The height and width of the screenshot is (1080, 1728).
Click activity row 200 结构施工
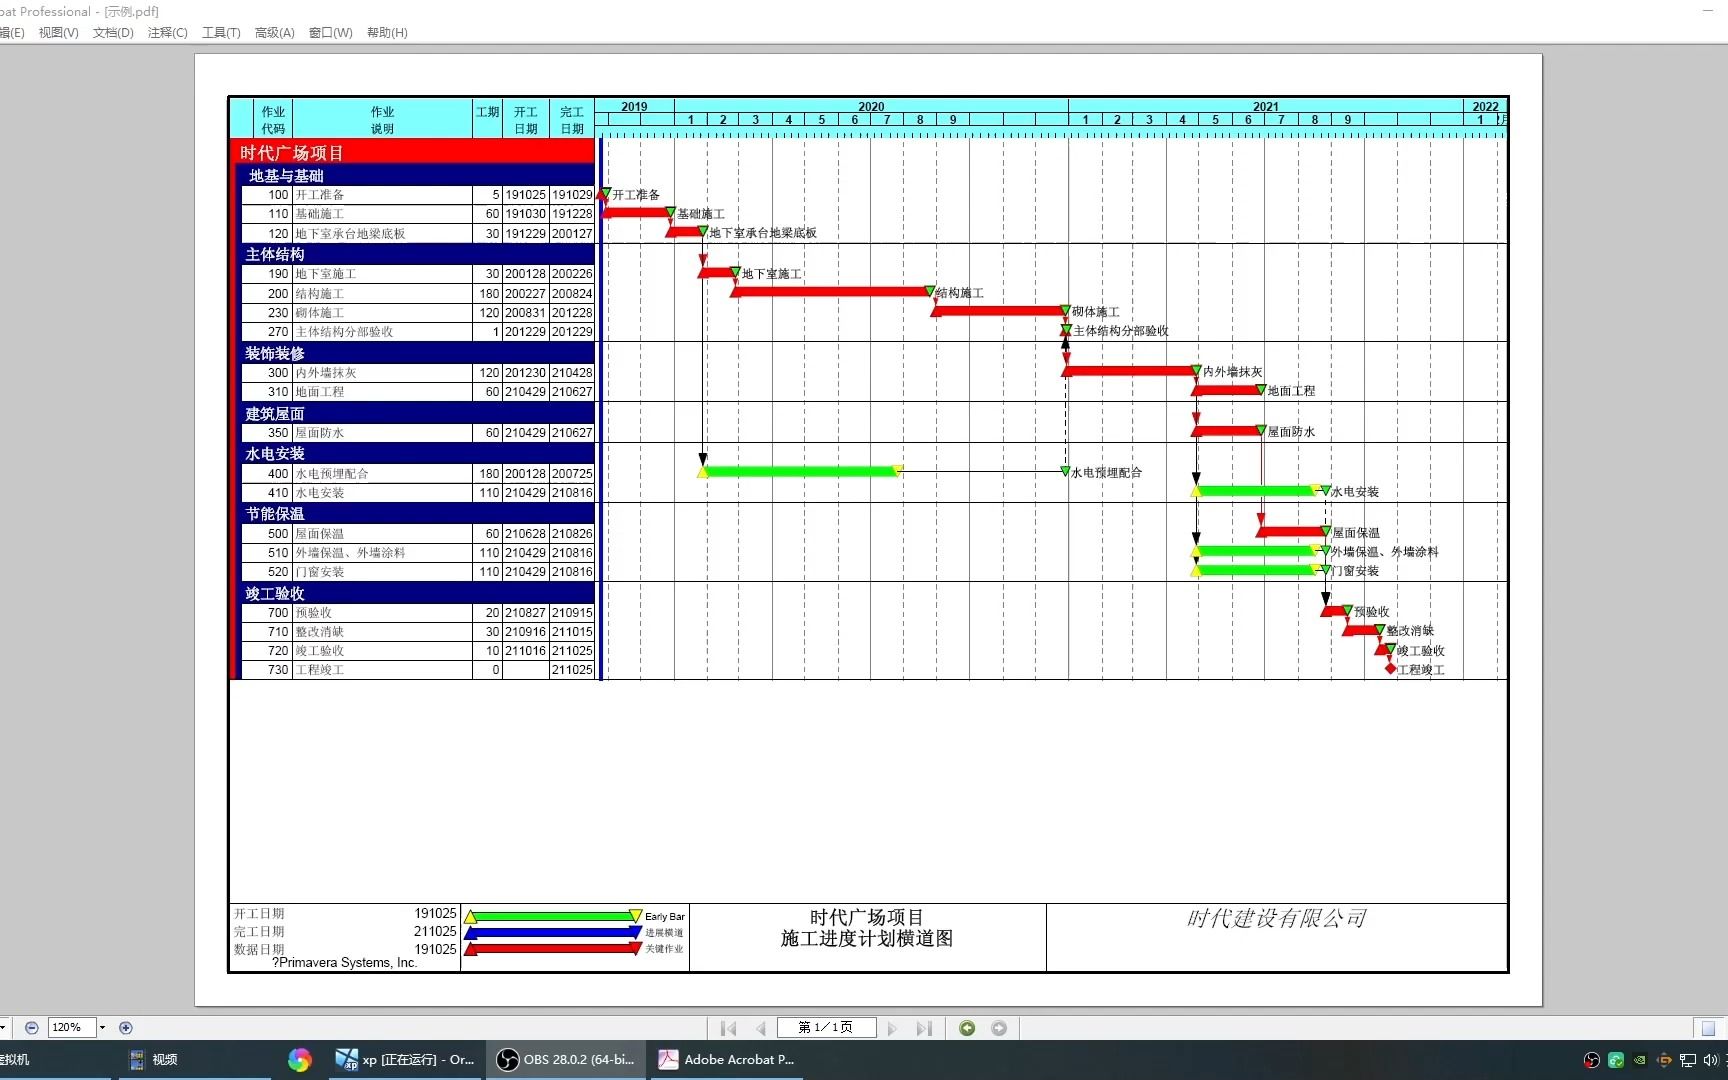coord(418,294)
